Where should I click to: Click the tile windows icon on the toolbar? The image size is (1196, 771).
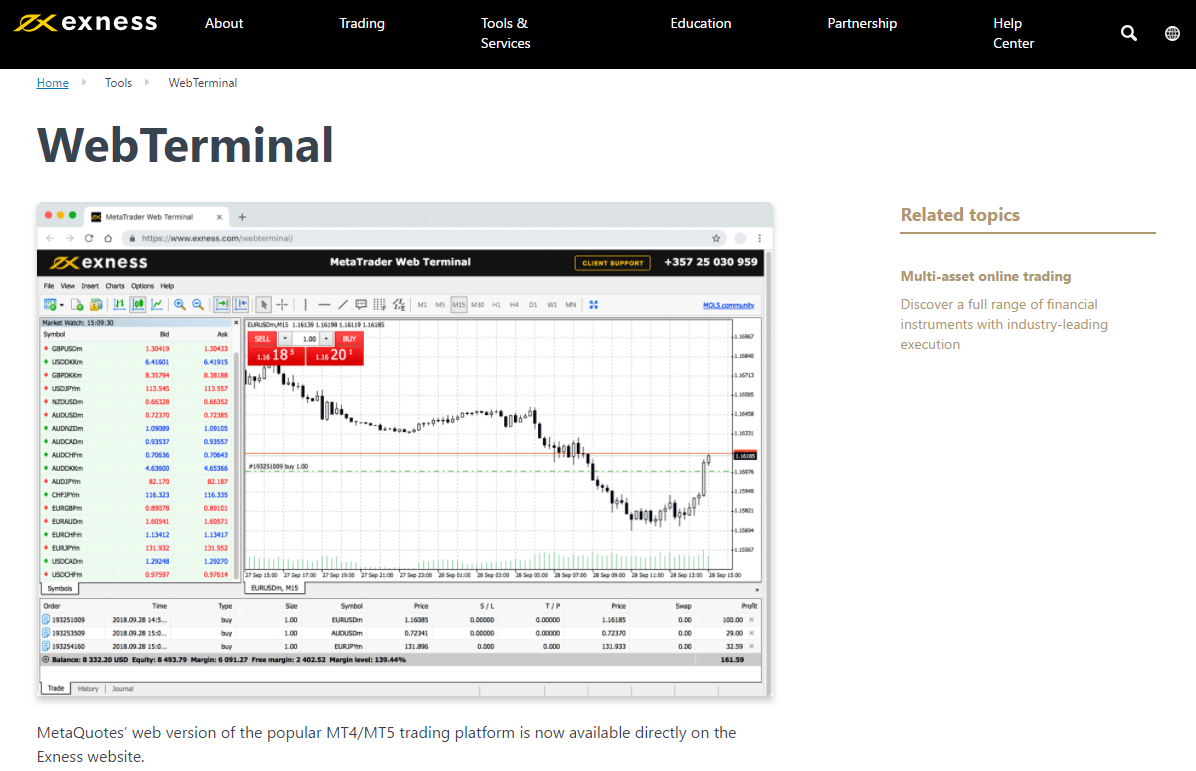pos(594,304)
